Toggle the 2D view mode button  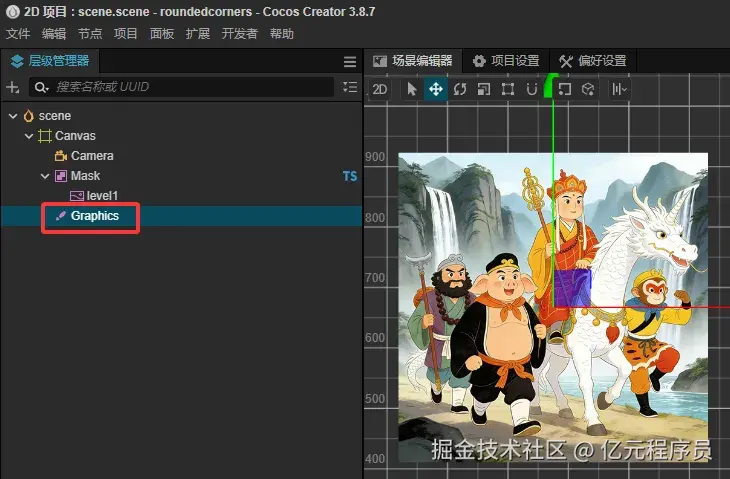[x=379, y=89]
